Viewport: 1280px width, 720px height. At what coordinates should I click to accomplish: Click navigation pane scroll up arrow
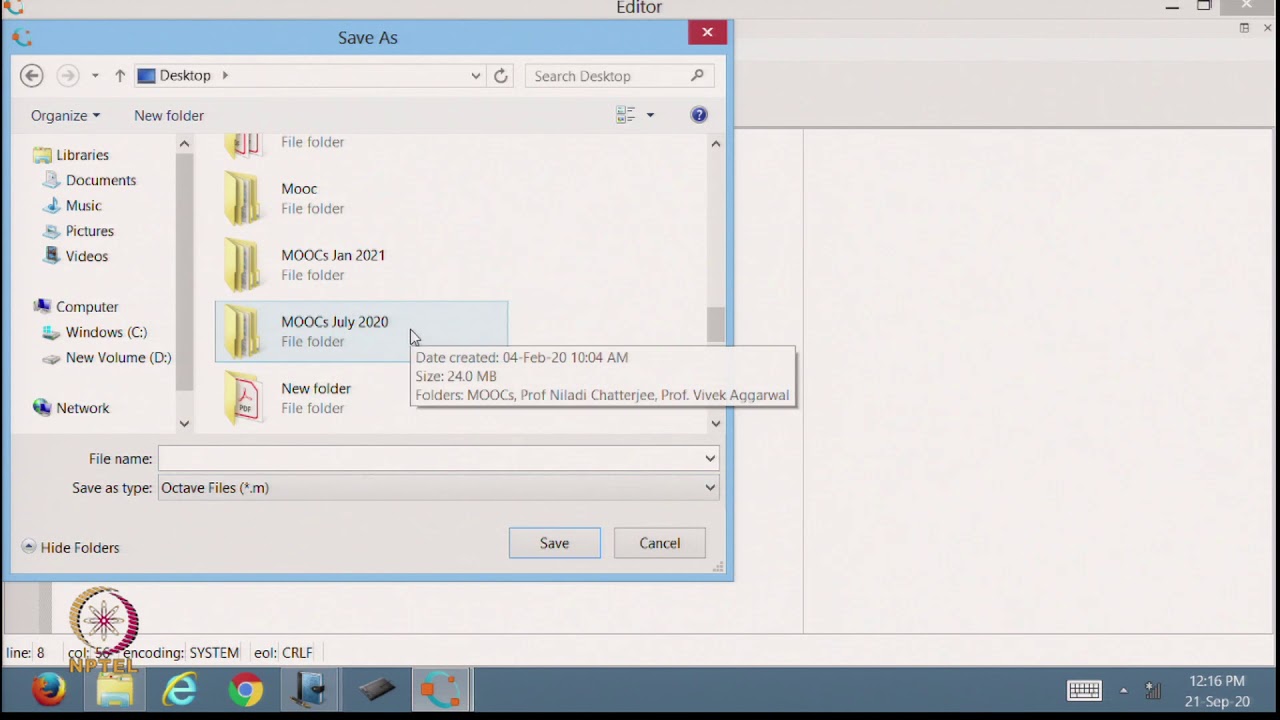(184, 144)
